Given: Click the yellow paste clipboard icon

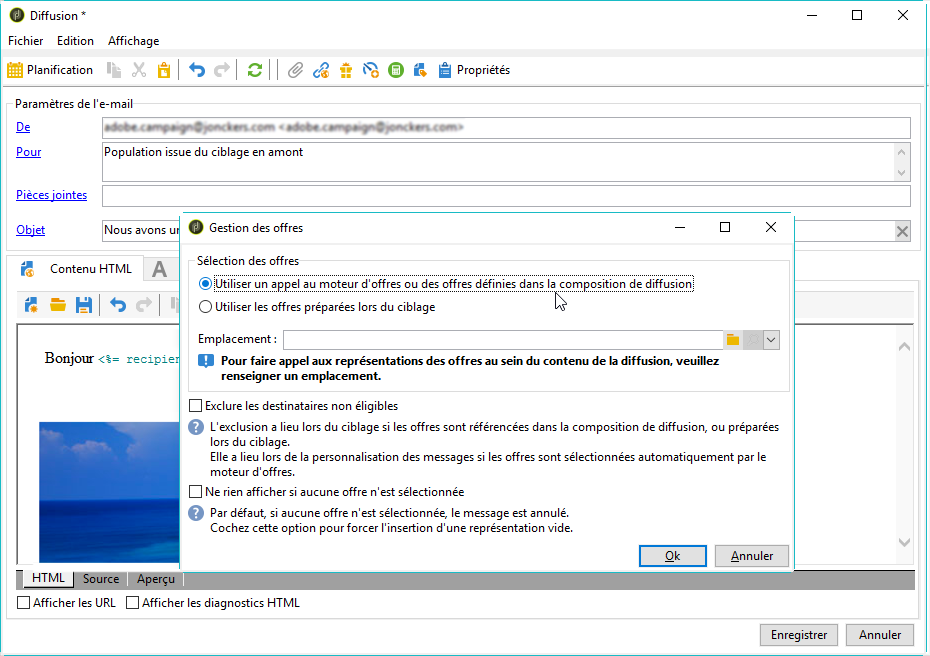Looking at the screenshot, I should point(164,70).
